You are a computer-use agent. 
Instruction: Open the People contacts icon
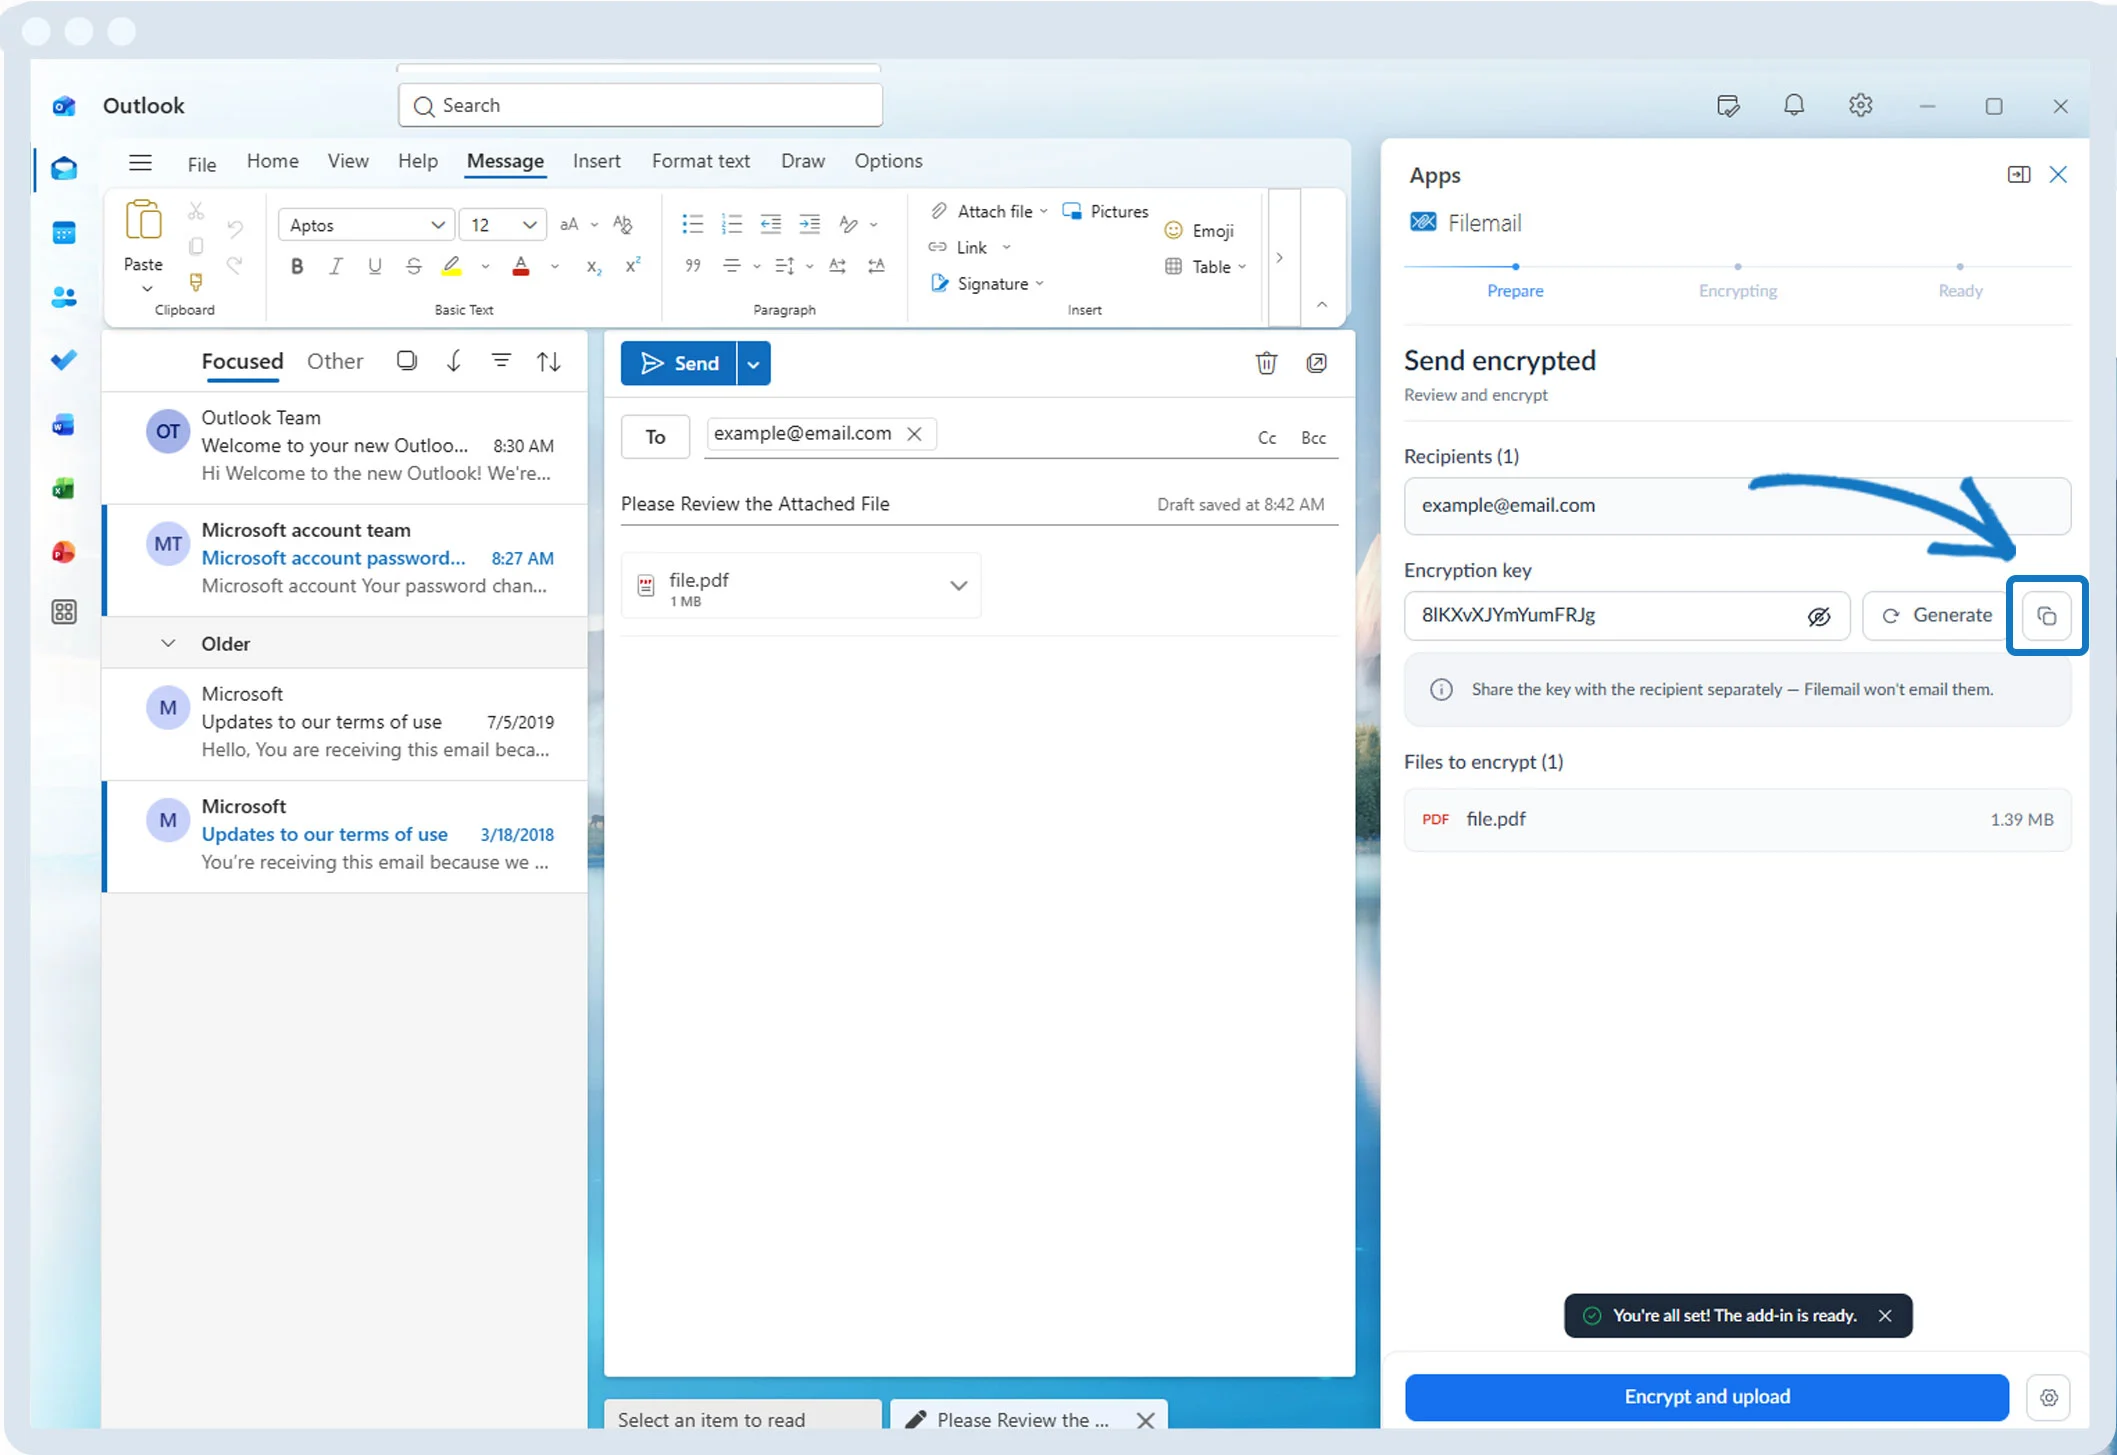(64, 297)
